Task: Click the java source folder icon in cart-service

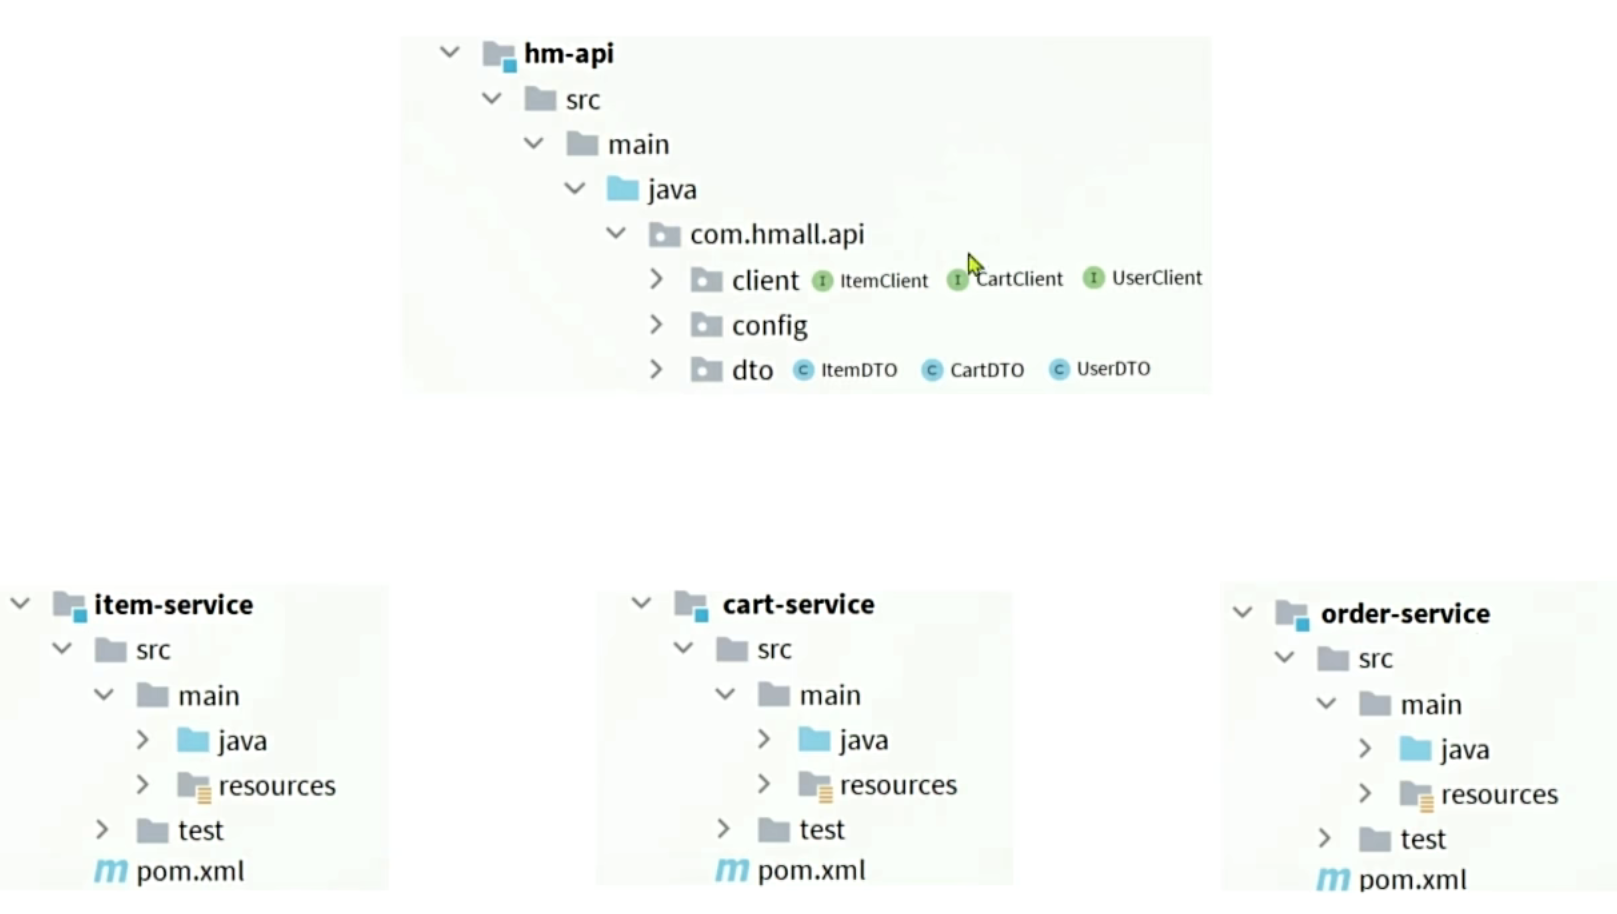Action: (814, 739)
